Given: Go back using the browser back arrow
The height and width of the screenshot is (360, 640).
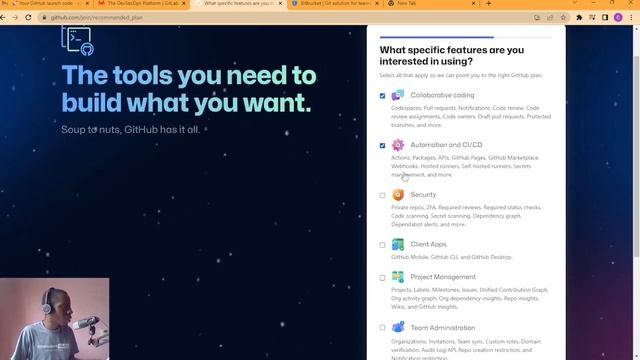Looking at the screenshot, I should pos(3,18).
